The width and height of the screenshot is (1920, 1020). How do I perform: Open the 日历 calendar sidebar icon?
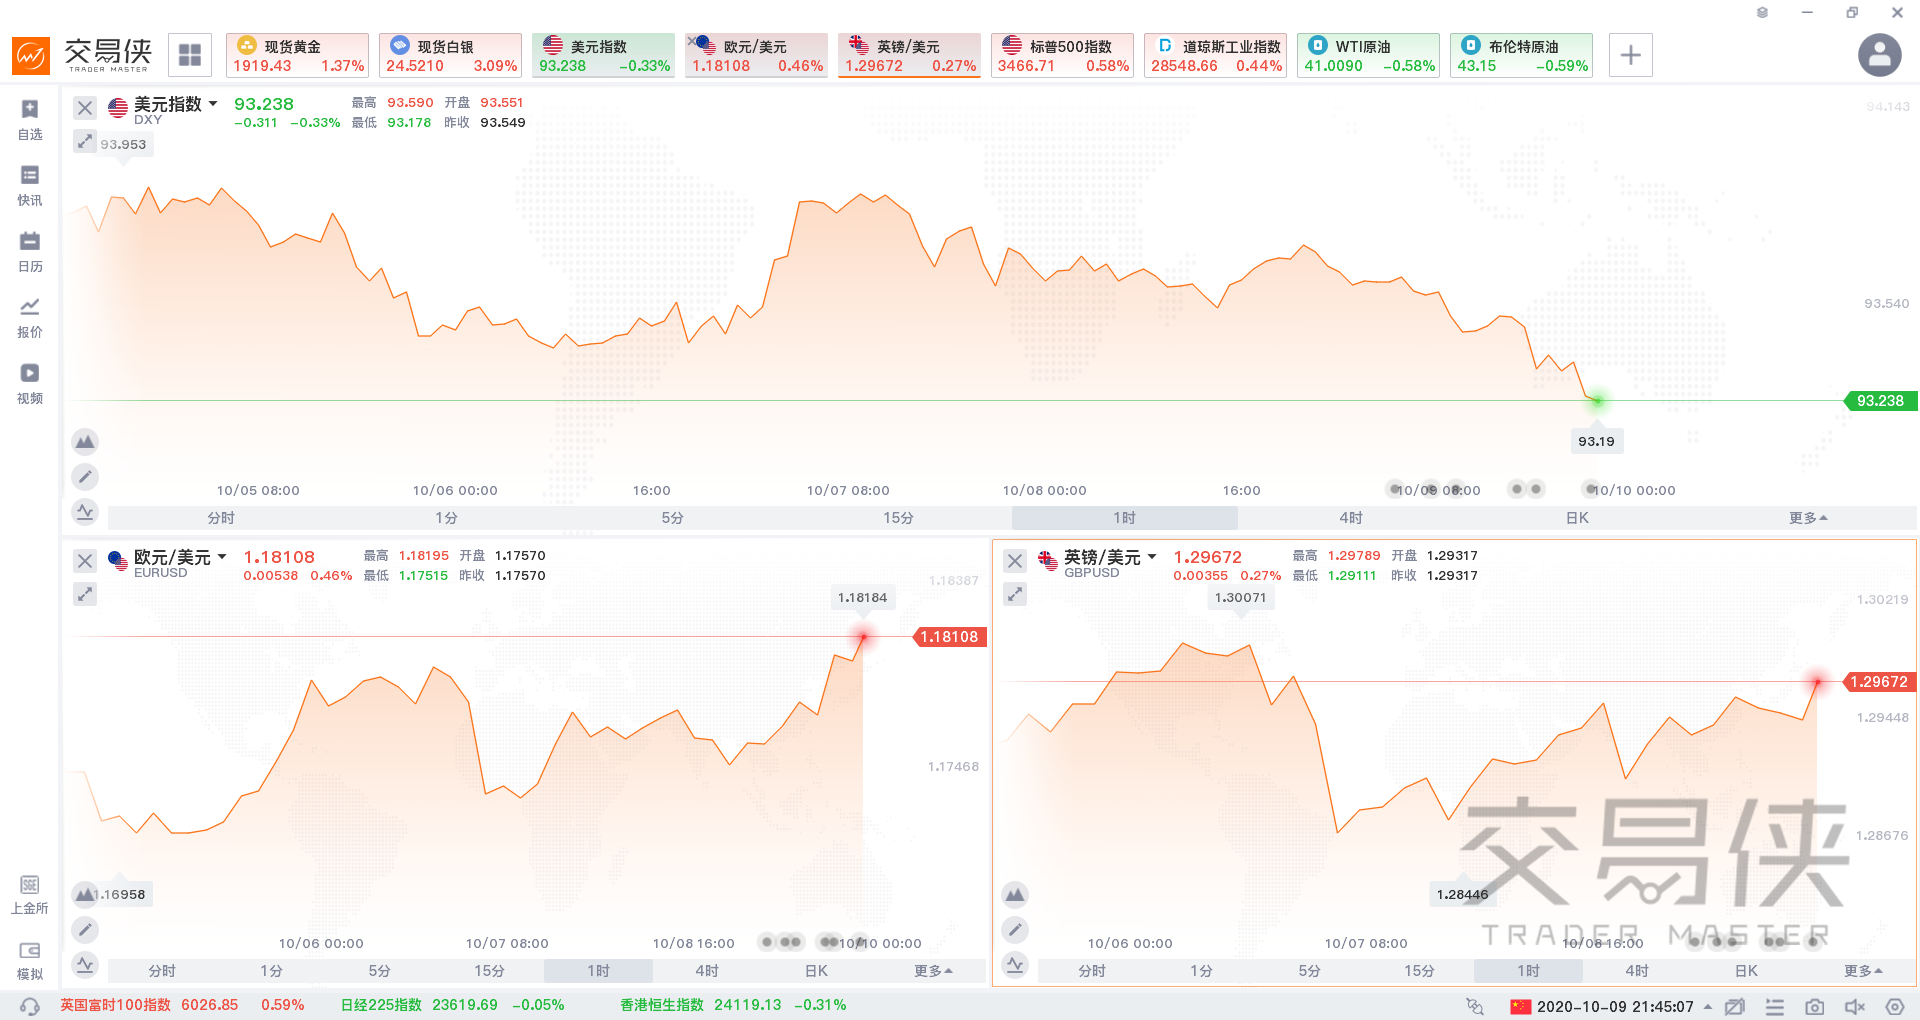(30, 251)
